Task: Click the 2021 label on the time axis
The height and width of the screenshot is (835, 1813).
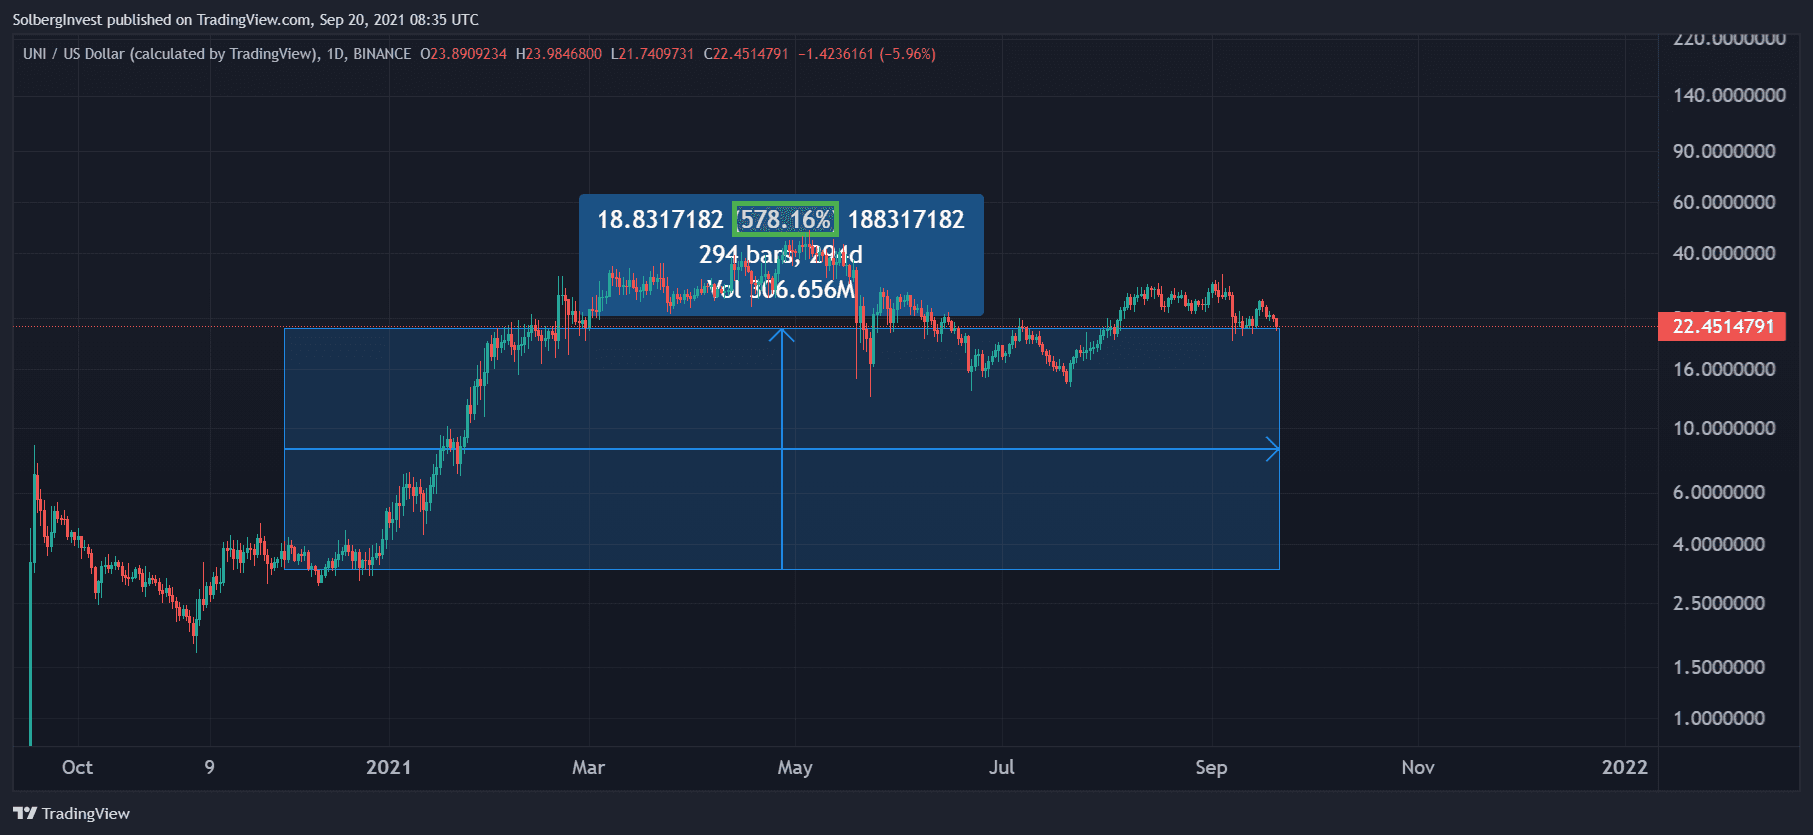Action: pos(388,767)
